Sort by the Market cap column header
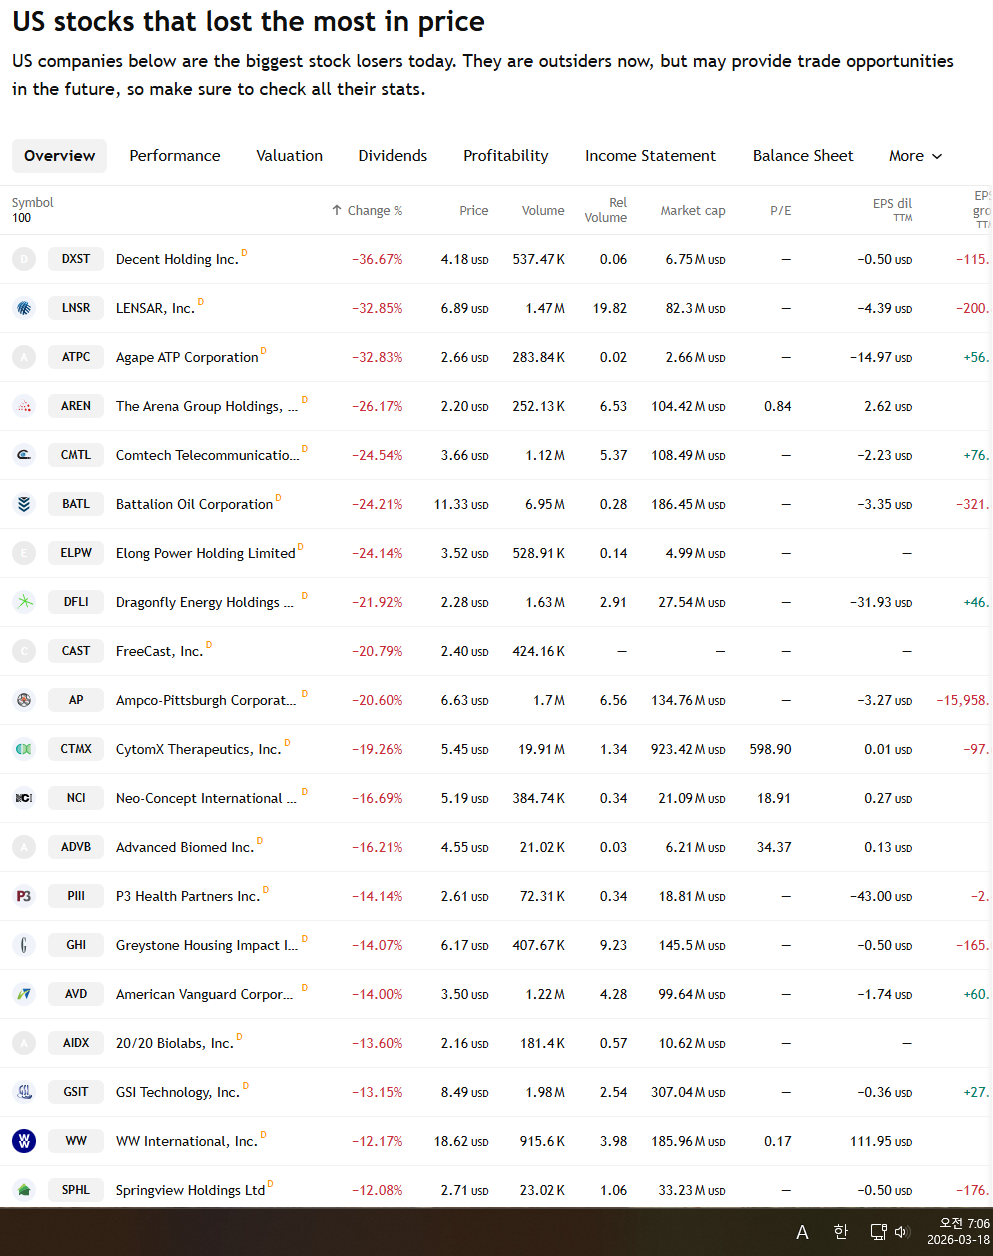This screenshot has width=993, height=1256. pos(693,211)
